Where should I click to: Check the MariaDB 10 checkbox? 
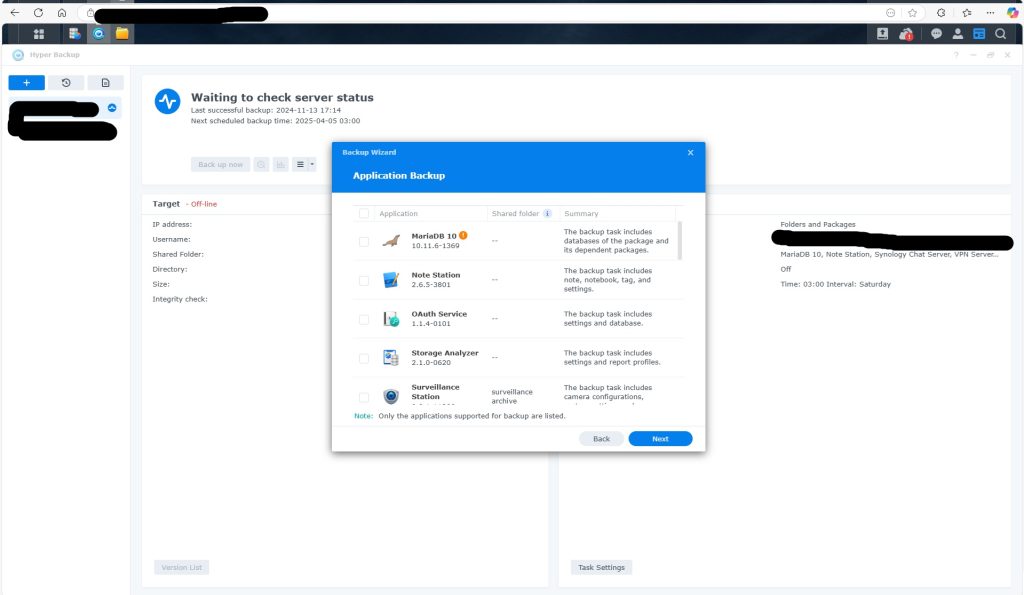point(364,242)
